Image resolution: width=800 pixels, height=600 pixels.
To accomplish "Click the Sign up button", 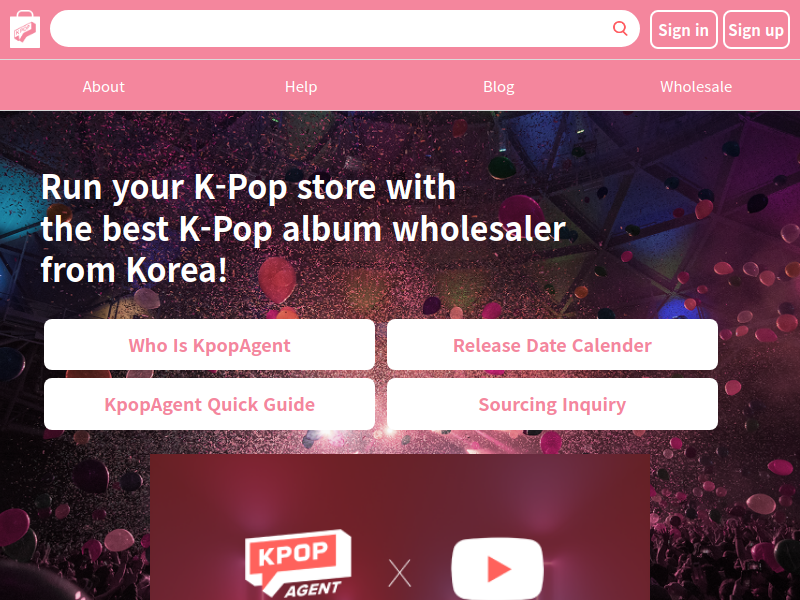I will 756,30.
